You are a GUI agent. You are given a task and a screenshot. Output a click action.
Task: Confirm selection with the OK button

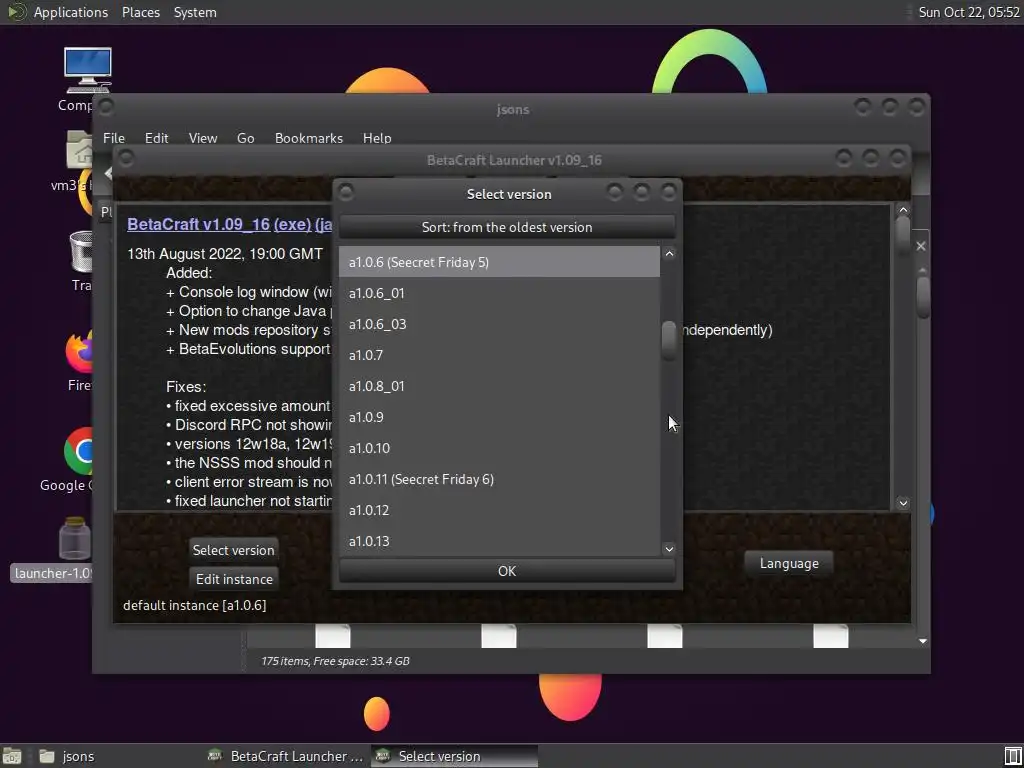click(x=507, y=571)
